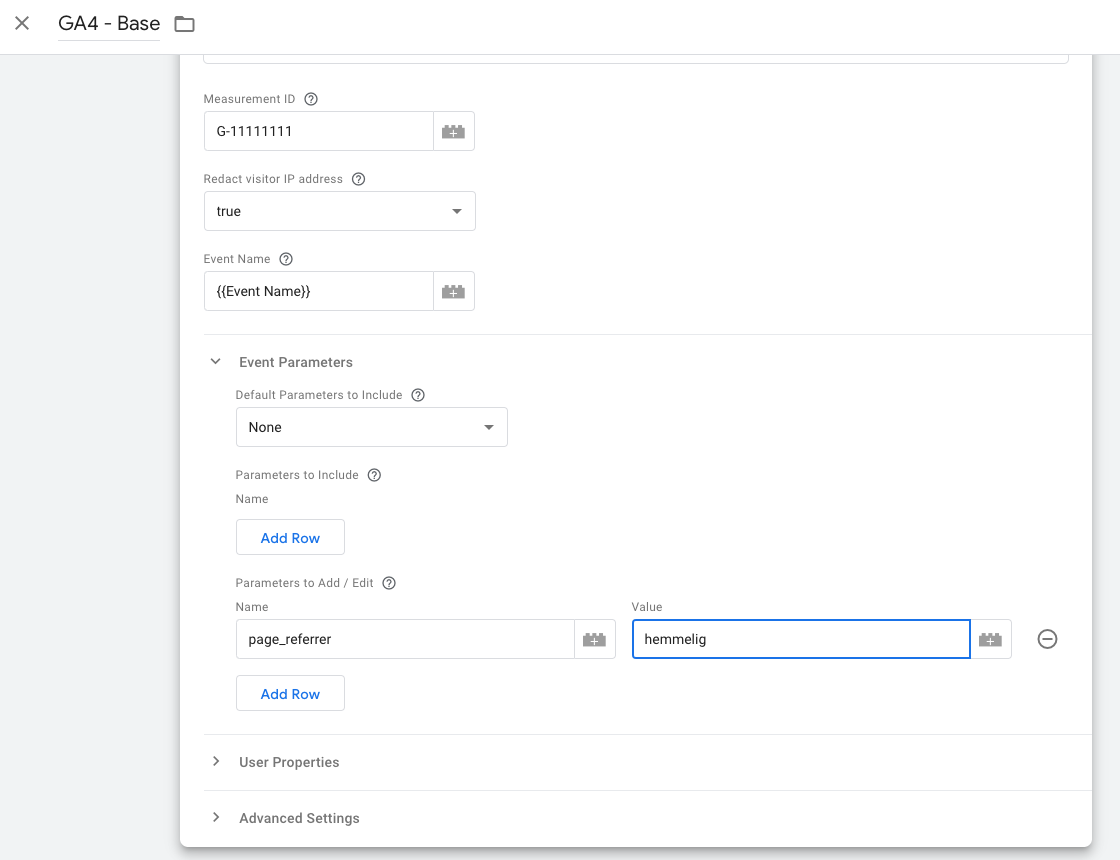Screen dimensions: 1120x860
Task: Expand the User Properties section
Action: (x=216, y=761)
